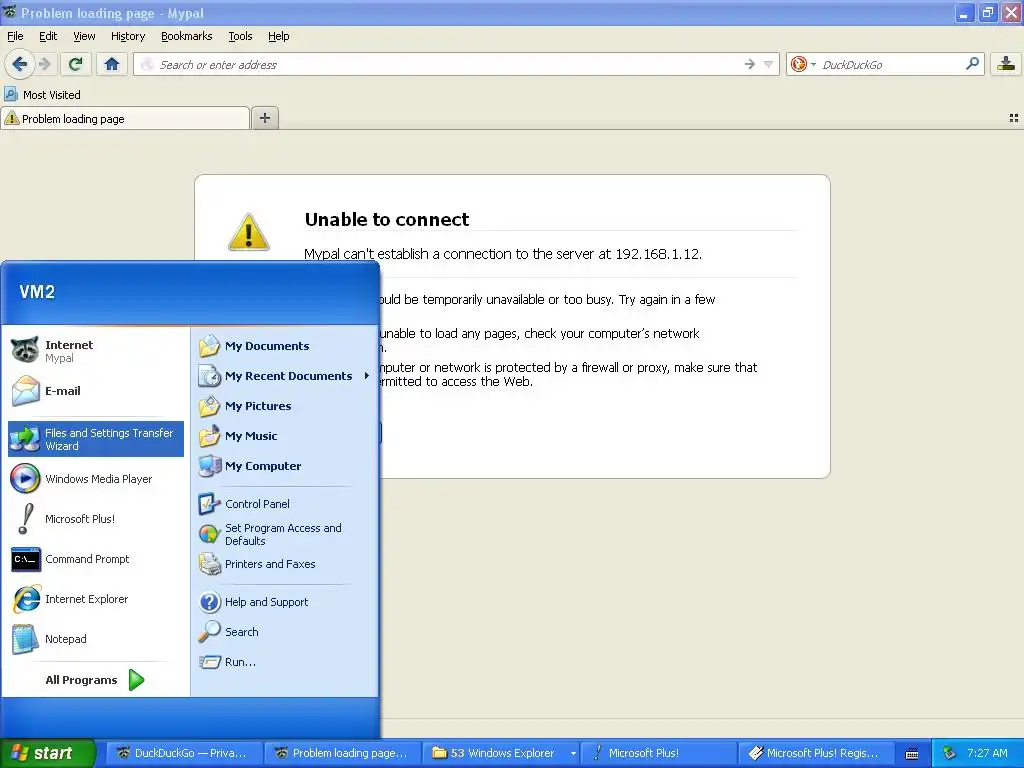
Task: Click the system tray network icon
Action: (x=949, y=753)
